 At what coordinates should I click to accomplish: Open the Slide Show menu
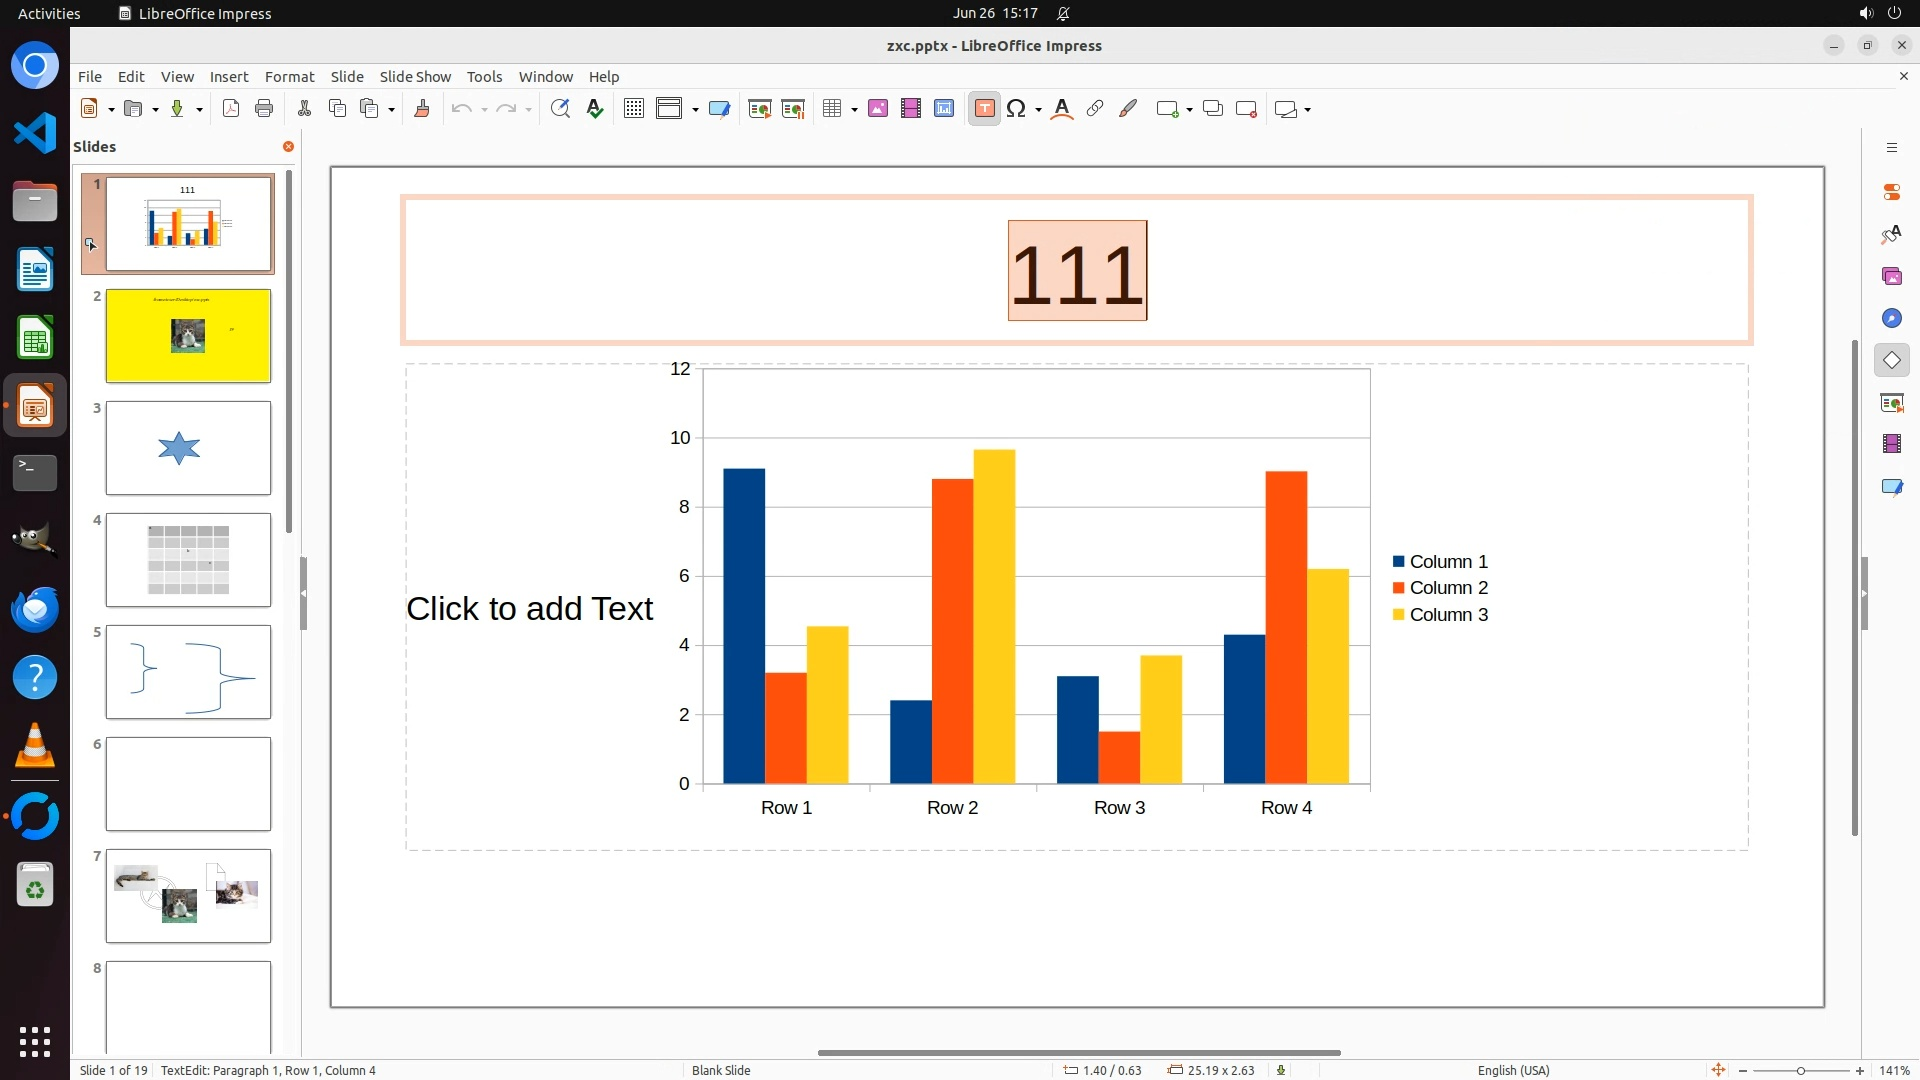tap(415, 76)
